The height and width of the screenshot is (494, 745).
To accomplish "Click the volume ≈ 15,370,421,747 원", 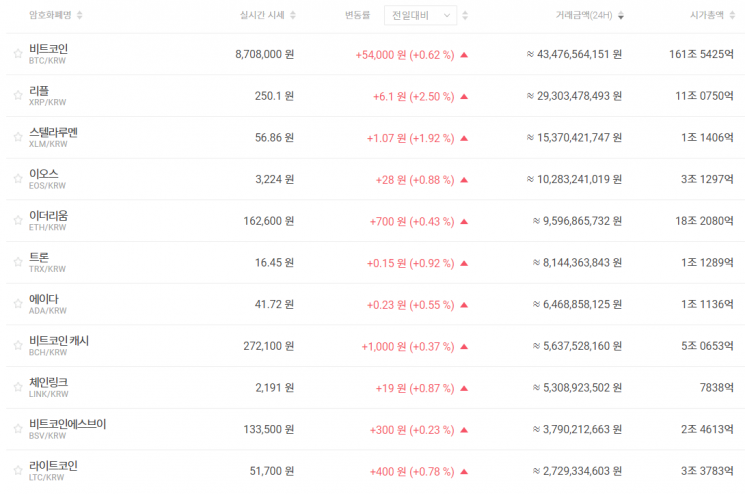I will pyautogui.click(x=574, y=138).
